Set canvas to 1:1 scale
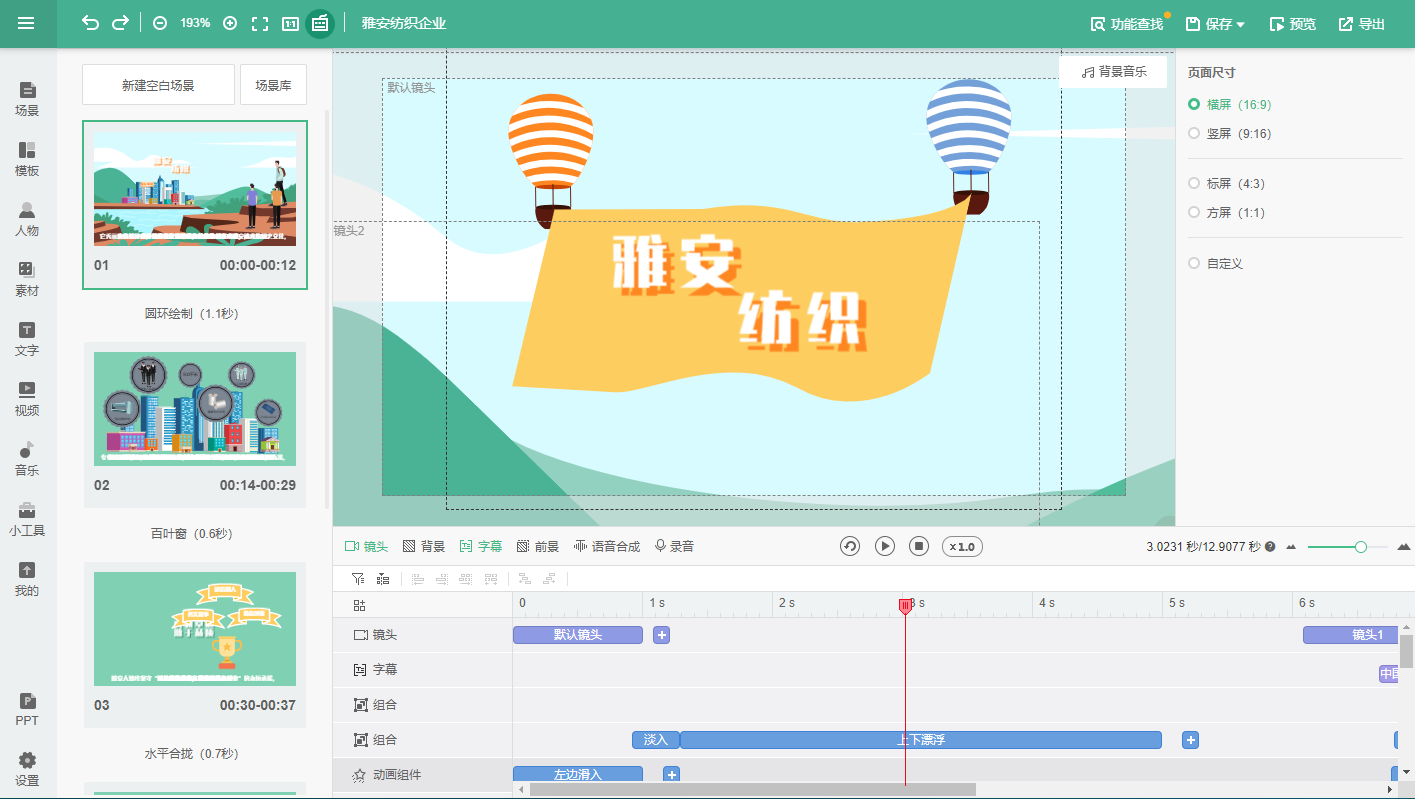The image size is (1415, 799). (290, 23)
